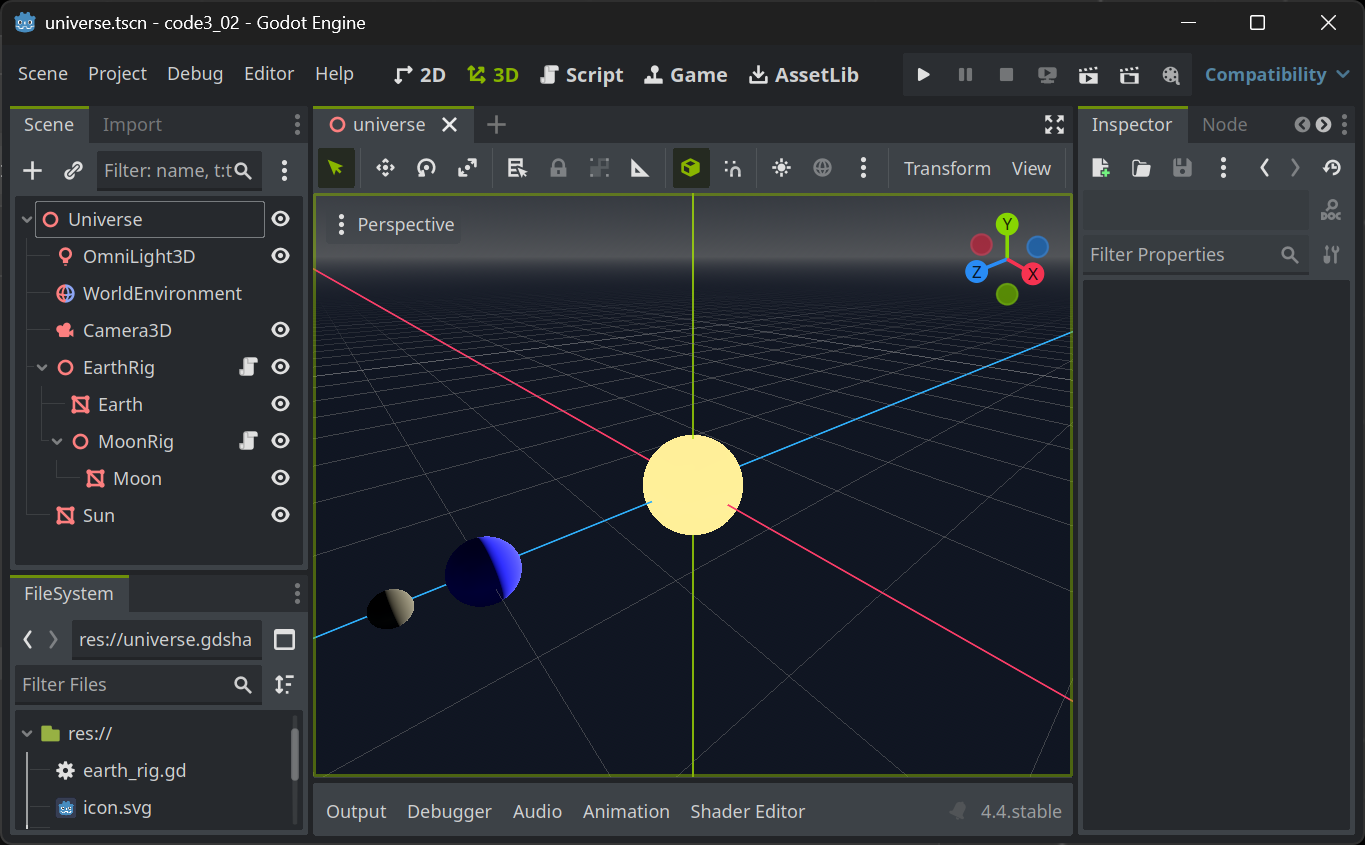This screenshot has height=845, width=1365.
Task: Click the Filter Files search field
Action: pyautogui.click(x=138, y=685)
